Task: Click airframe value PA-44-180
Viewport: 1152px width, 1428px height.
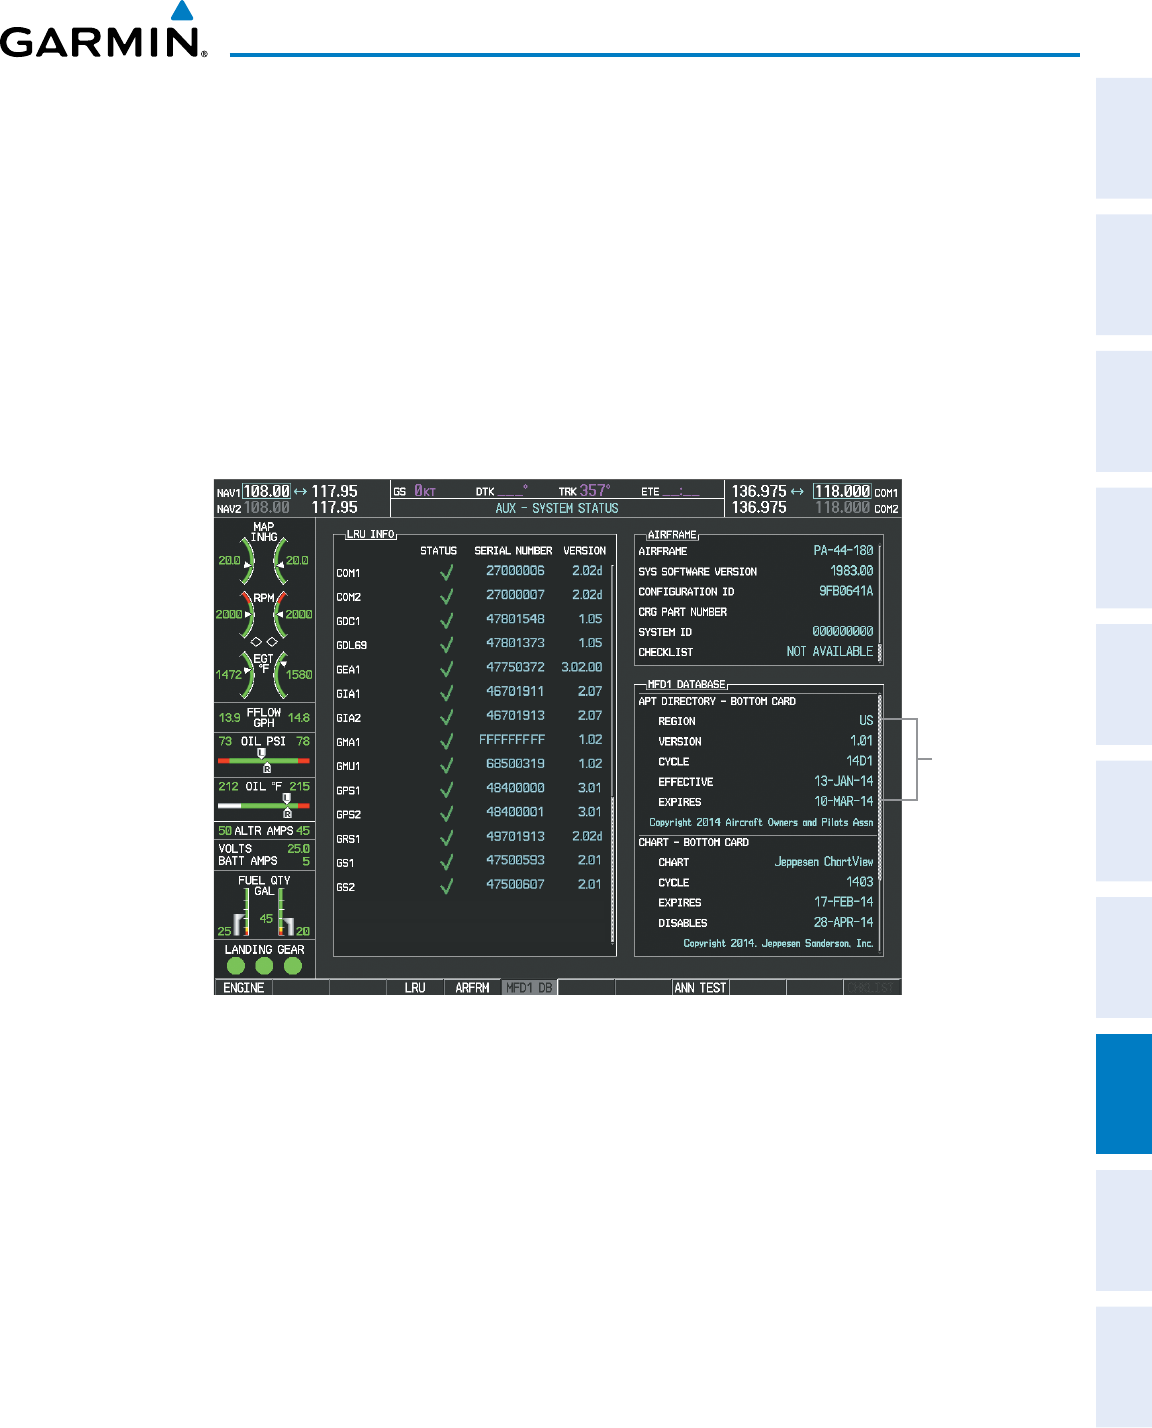Action: (x=843, y=551)
